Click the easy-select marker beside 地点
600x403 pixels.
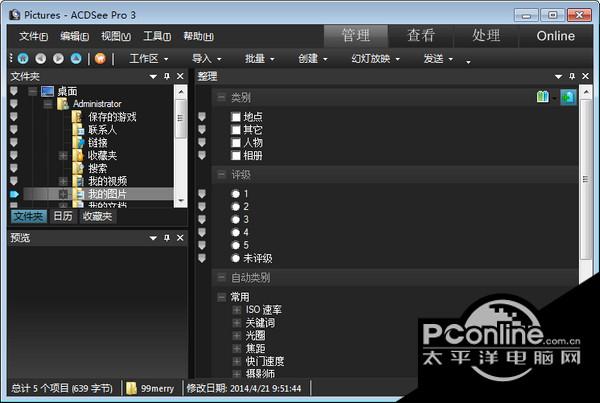tap(202, 117)
